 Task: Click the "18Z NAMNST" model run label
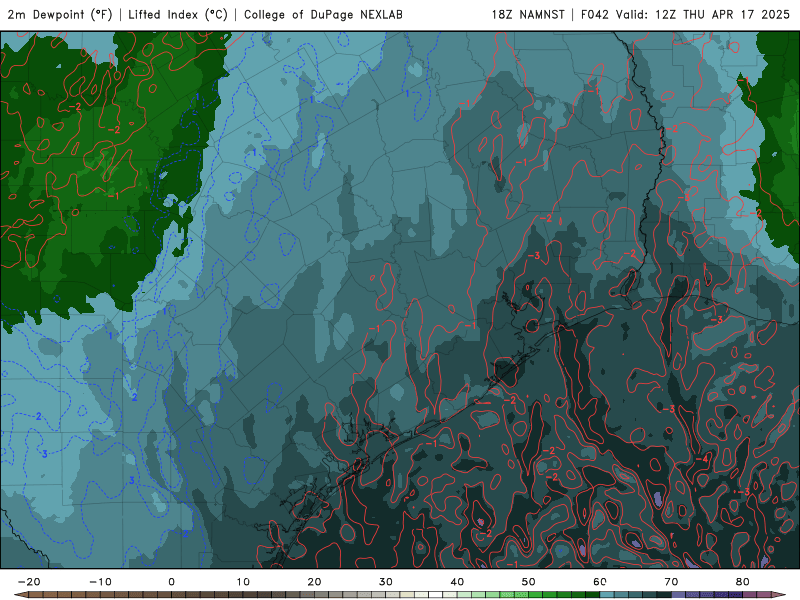point(528,14)
